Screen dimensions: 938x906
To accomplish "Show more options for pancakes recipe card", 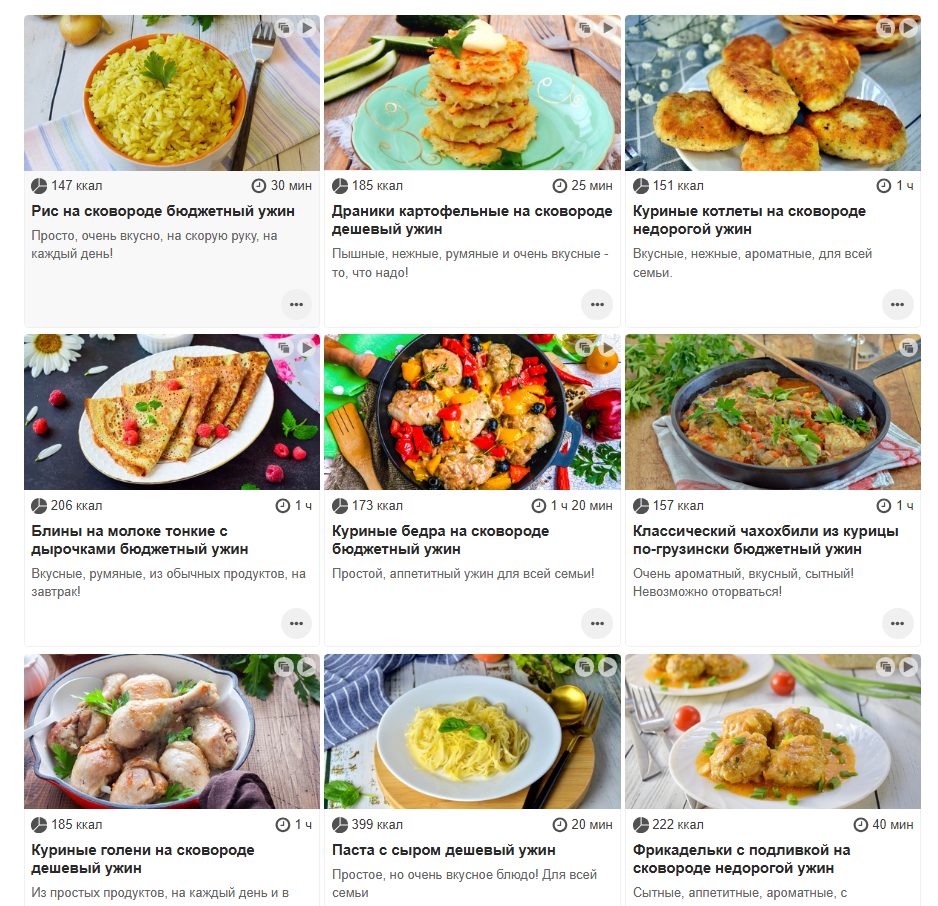I will pyautogui.click(x=297, y=623).
